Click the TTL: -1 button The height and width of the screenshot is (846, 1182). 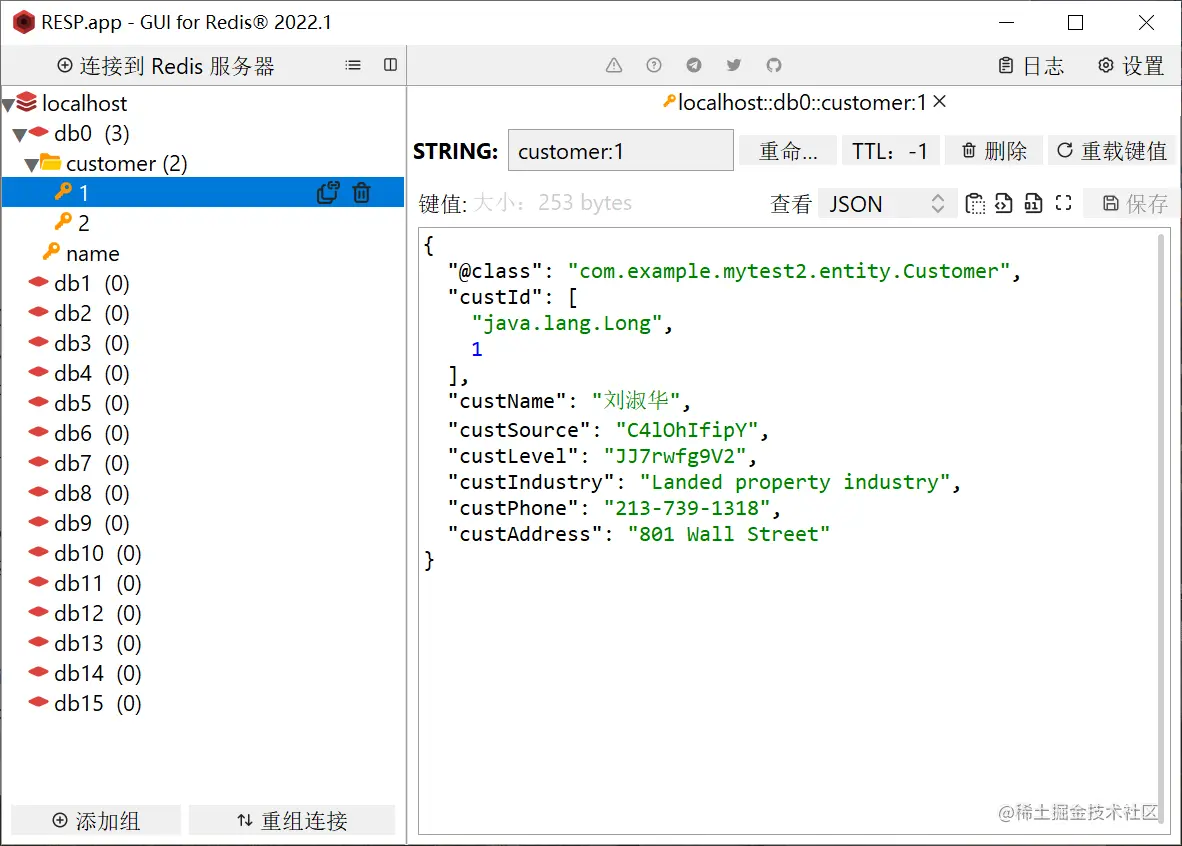[x=890, y=151]
